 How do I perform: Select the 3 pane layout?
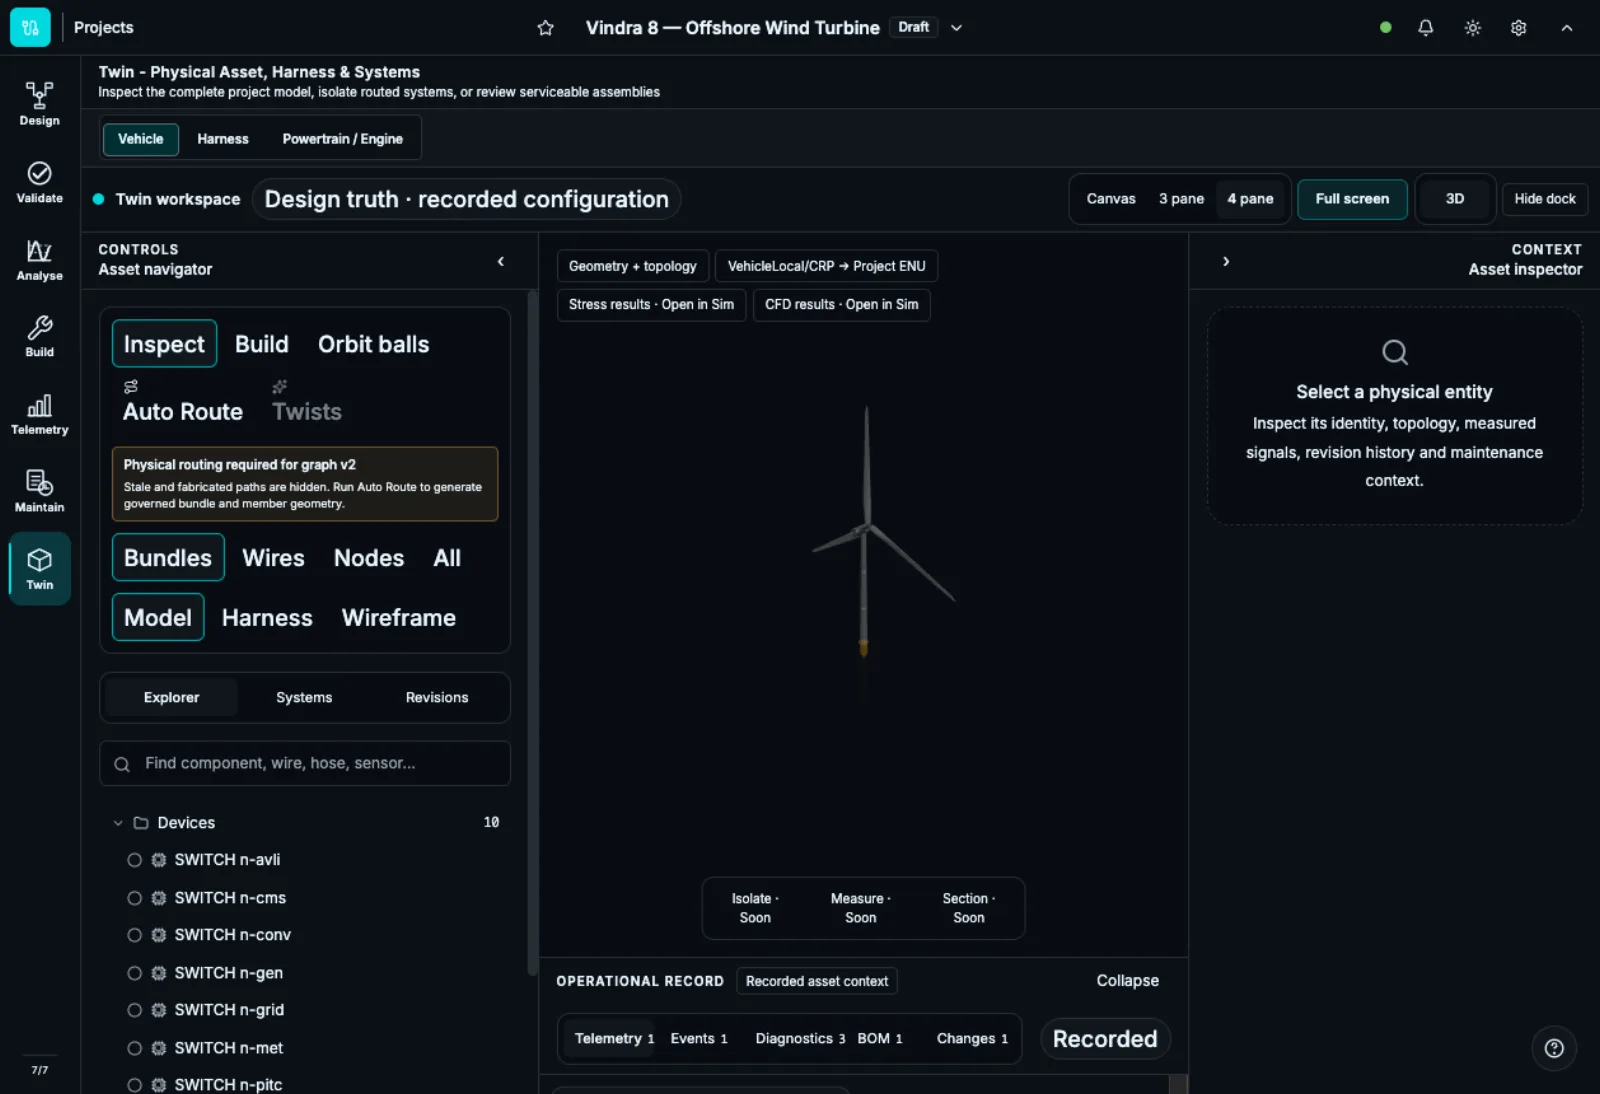click(1181, 199)
